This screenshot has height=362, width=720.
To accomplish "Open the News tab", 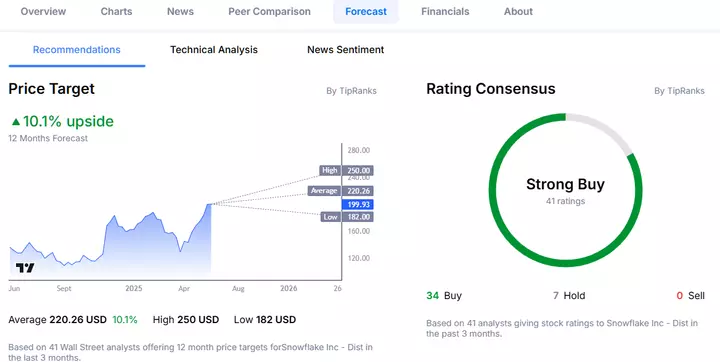I will (x=180, y=11).
